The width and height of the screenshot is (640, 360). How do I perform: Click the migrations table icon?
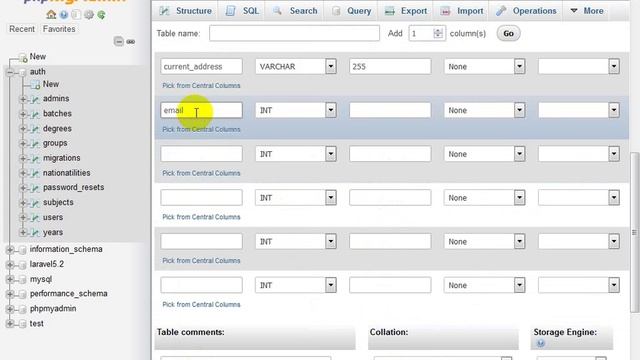tap(36, 158)
